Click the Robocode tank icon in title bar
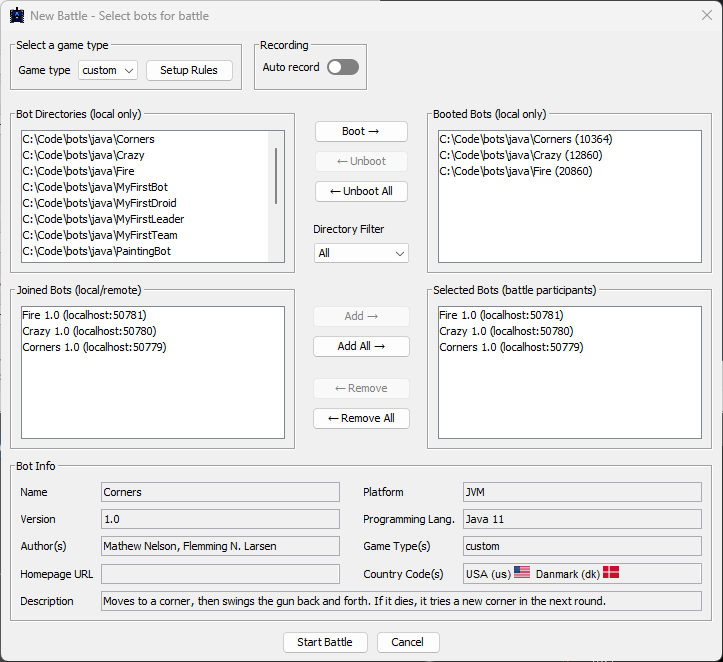Image resolution: width=723 pixels, height=662 pixels. click(17, 16)
